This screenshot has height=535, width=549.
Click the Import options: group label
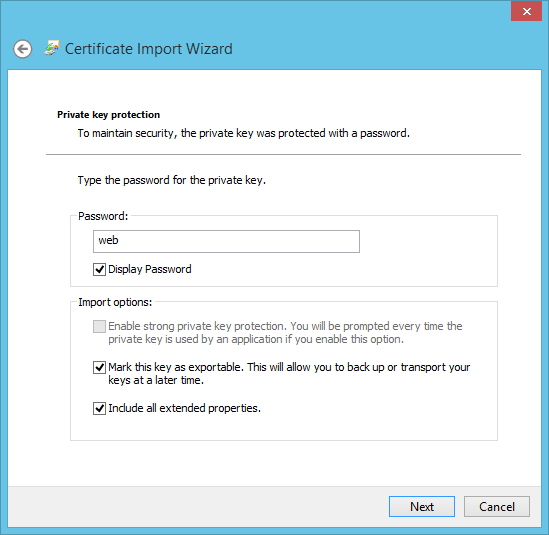115,302
